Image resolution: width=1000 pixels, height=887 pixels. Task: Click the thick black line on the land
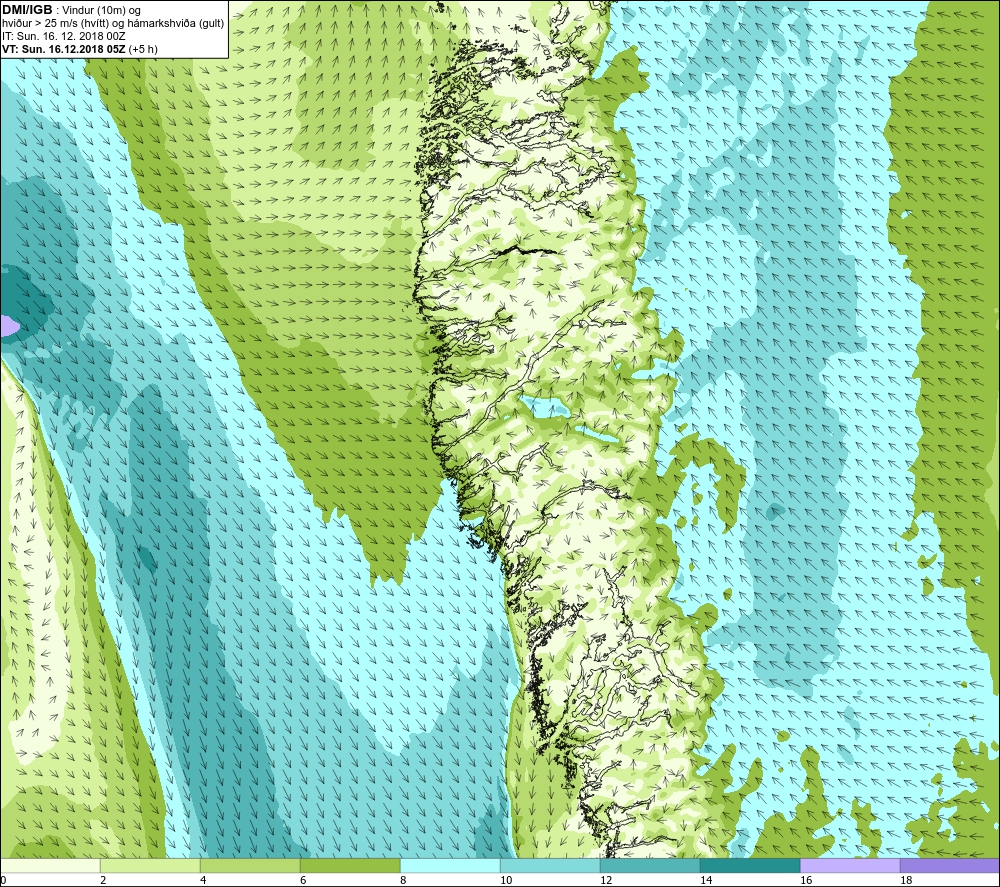pyautogui.click(x=527, y=251)
